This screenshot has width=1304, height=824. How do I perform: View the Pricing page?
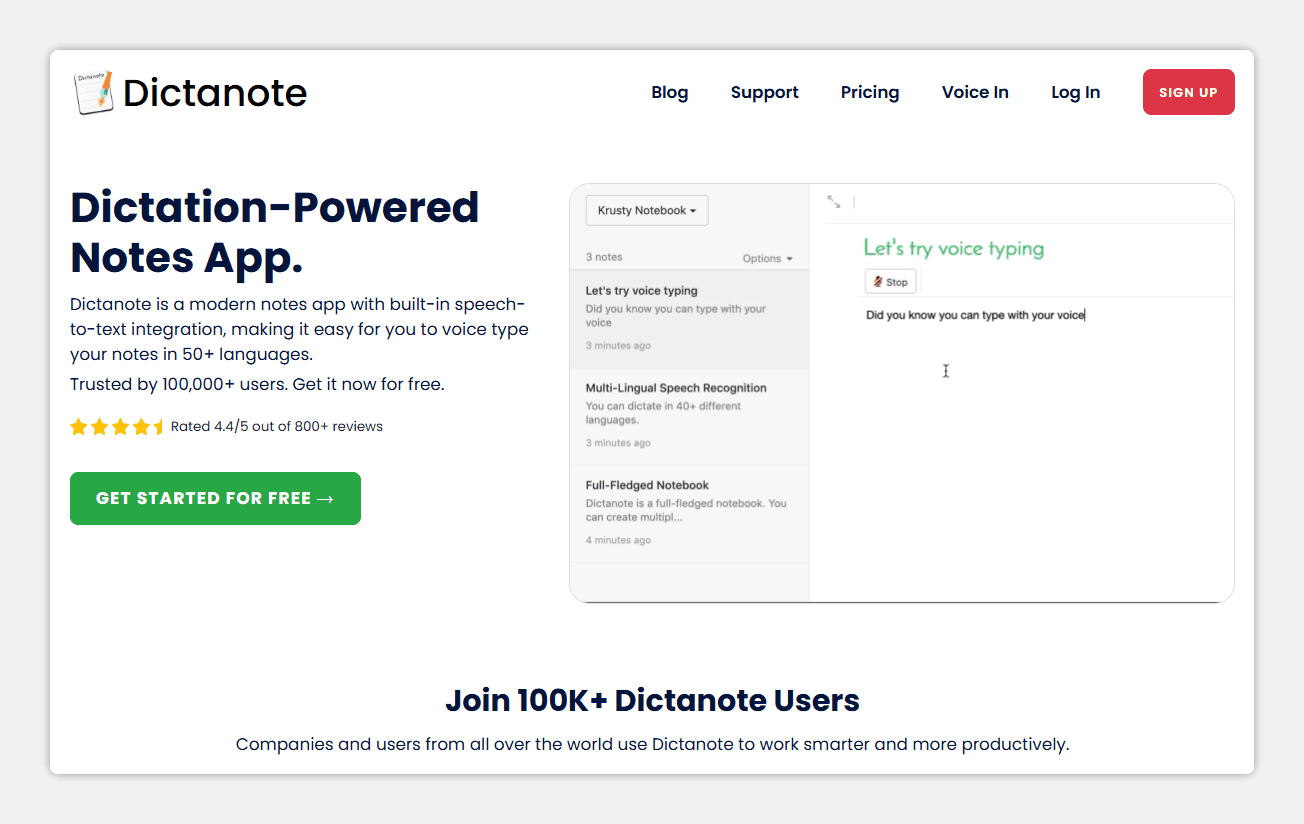869,92
